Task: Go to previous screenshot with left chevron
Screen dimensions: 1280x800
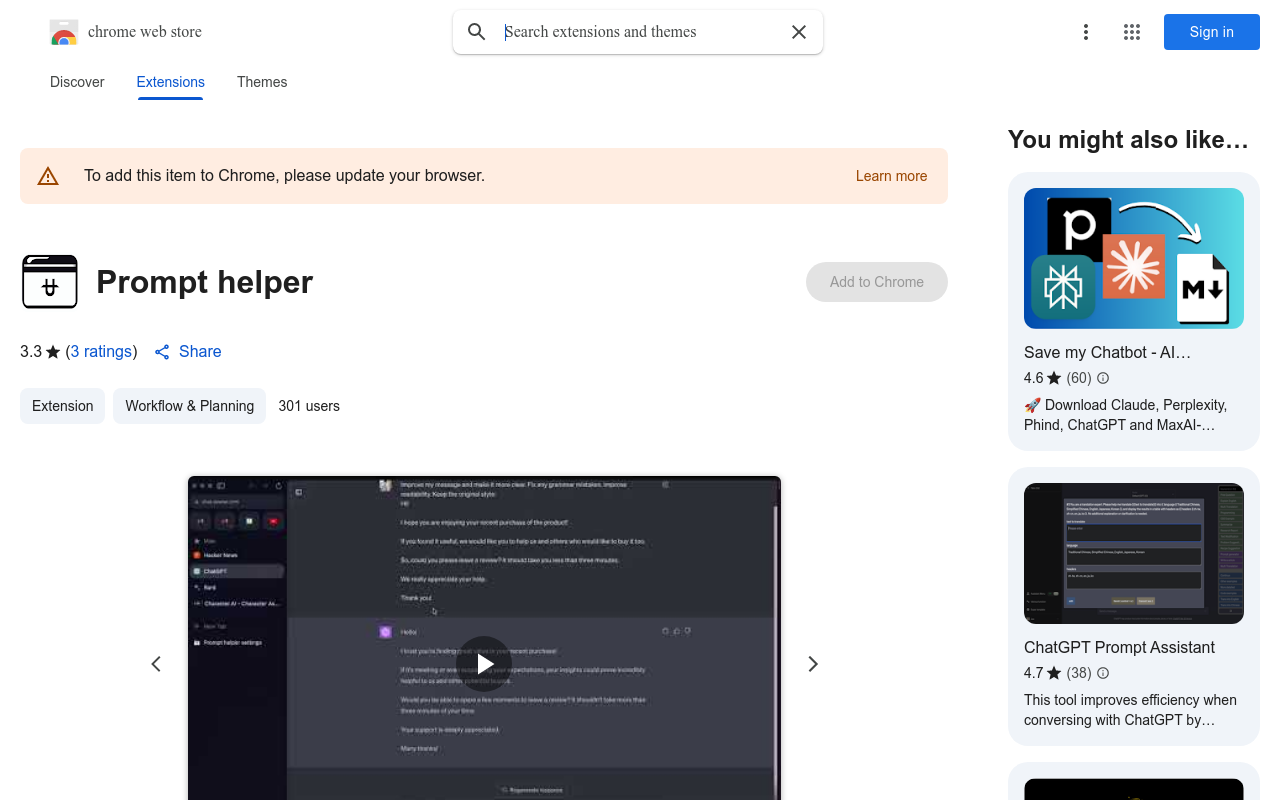Action: 156,664
